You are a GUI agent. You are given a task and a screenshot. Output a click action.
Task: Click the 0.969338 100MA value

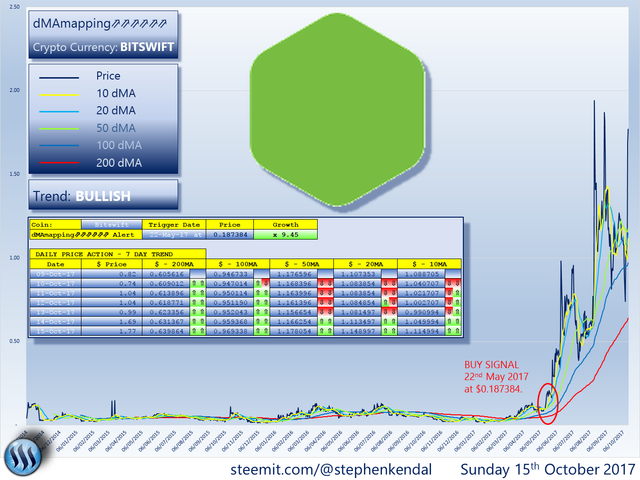230,331
